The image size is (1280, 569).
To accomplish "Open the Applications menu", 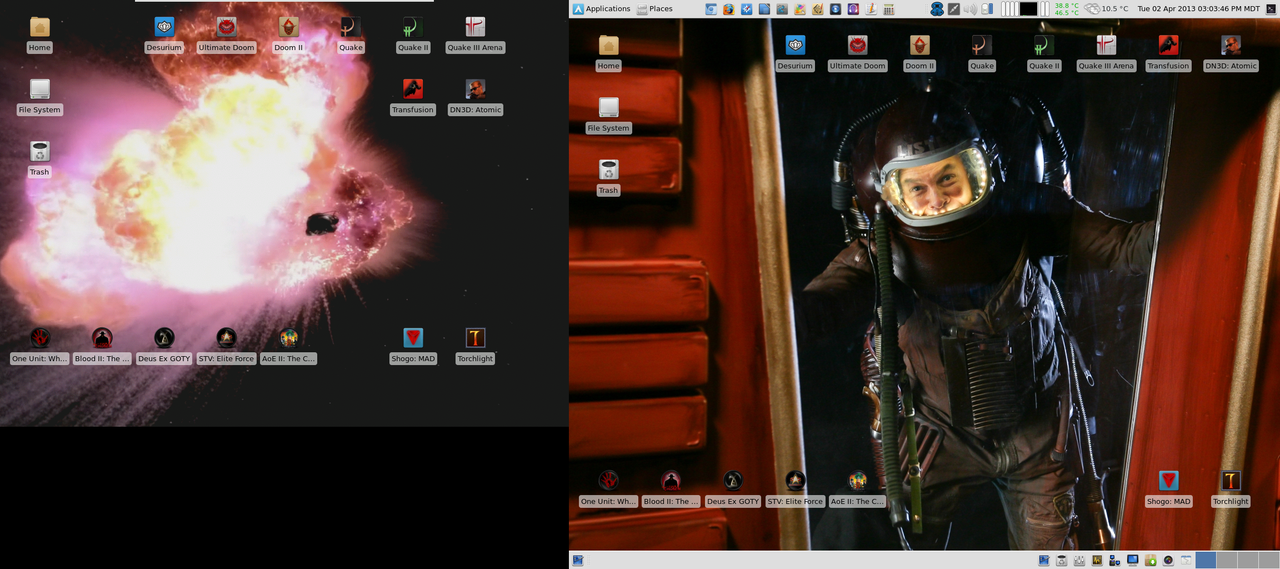I will coord(601,9).
